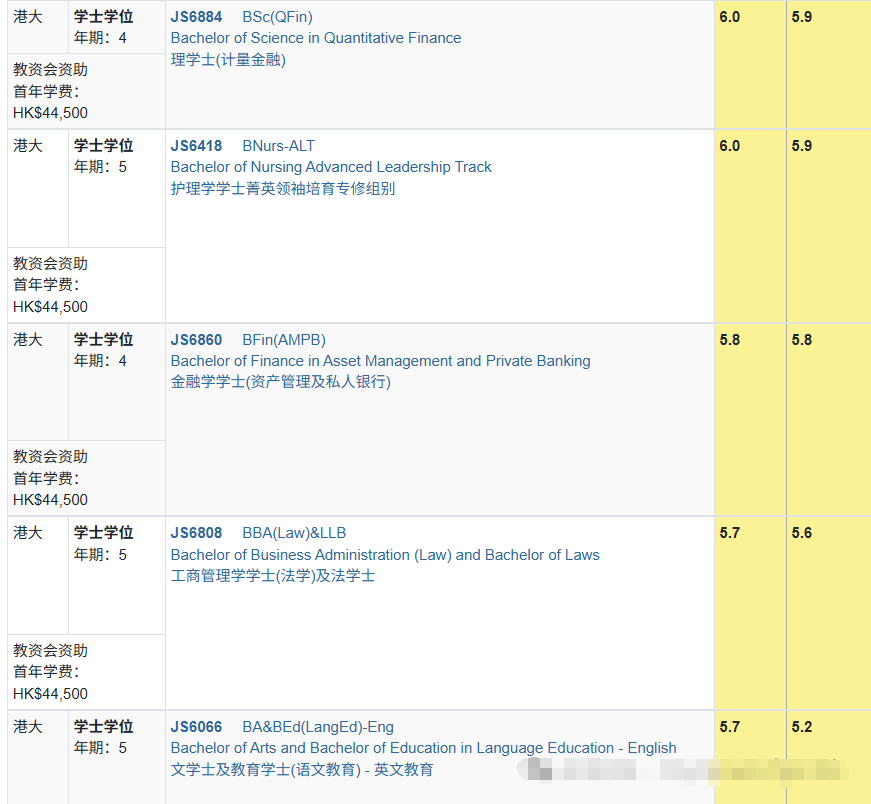Click 港大 in the JS6808 row
The height and width of the screenshot is (804, 871).
(28, 533)
